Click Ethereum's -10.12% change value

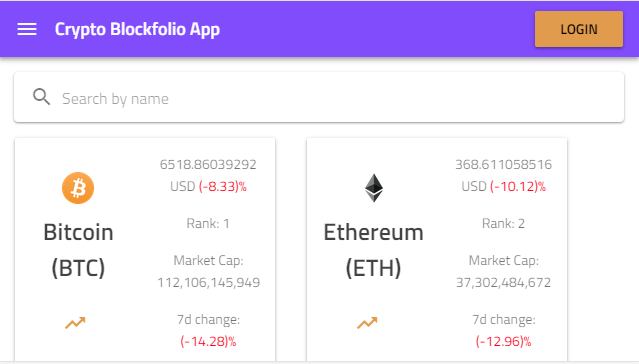click(x=518, y=186)
